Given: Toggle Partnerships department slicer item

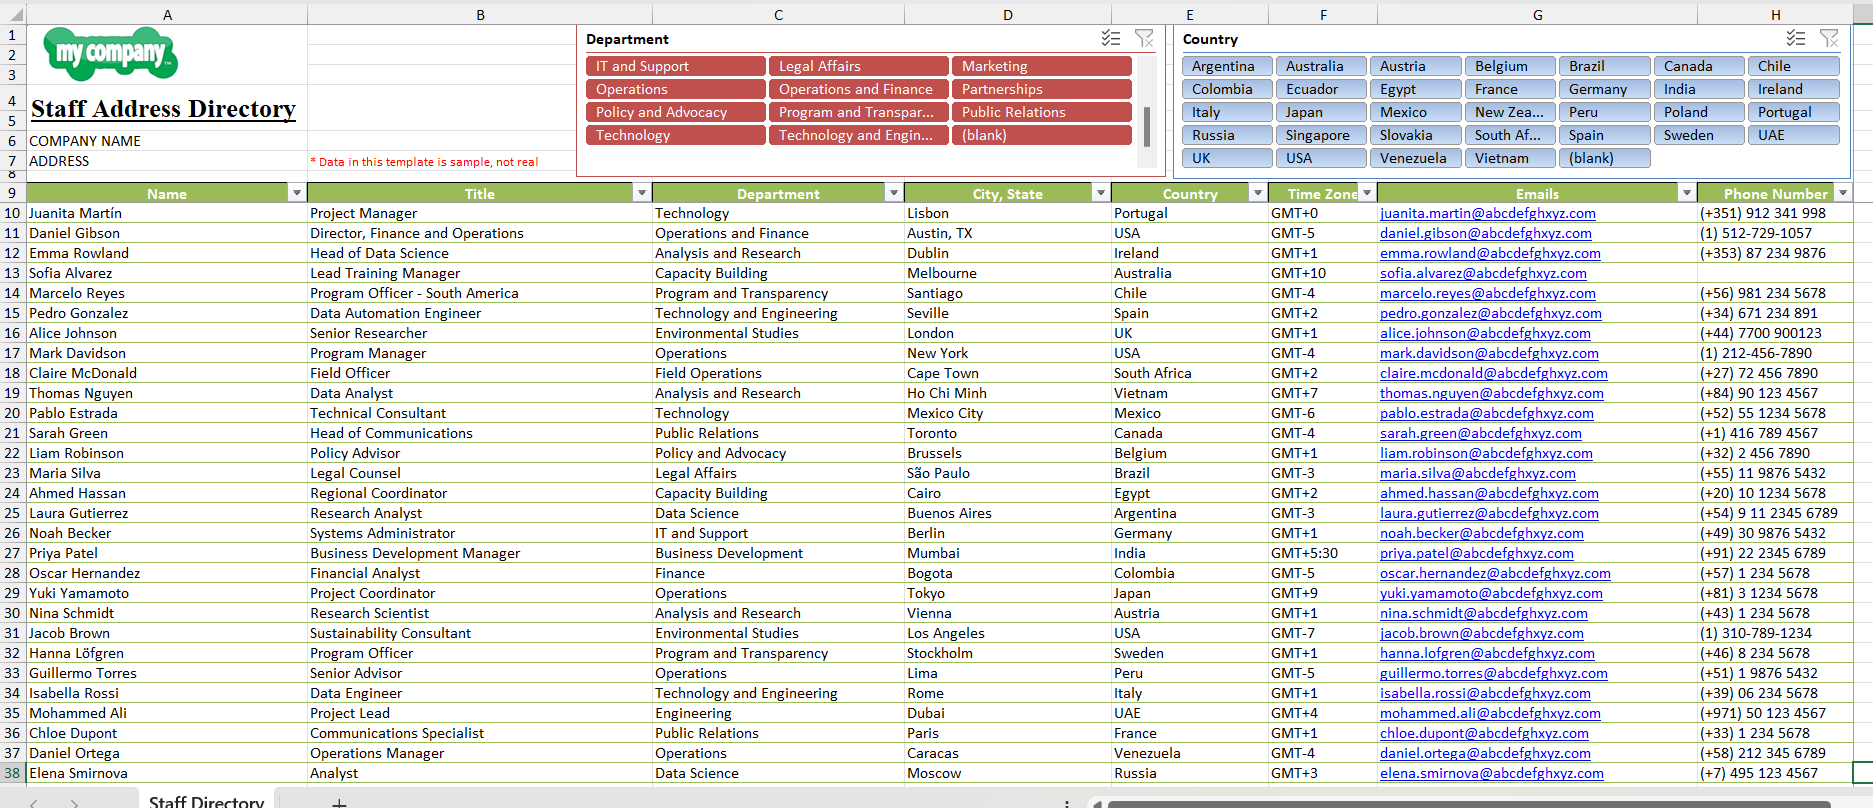Looking at the screenshot, I should tap(1041, 89).
